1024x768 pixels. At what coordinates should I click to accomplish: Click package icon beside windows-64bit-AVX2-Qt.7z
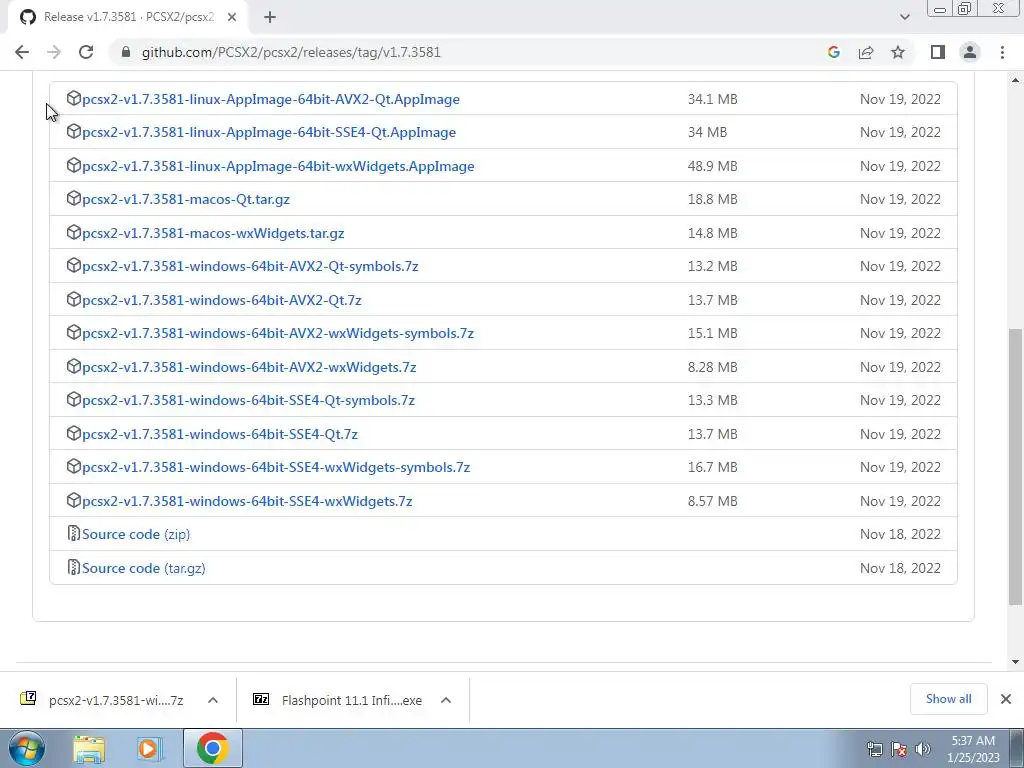(x=74, y=299)
